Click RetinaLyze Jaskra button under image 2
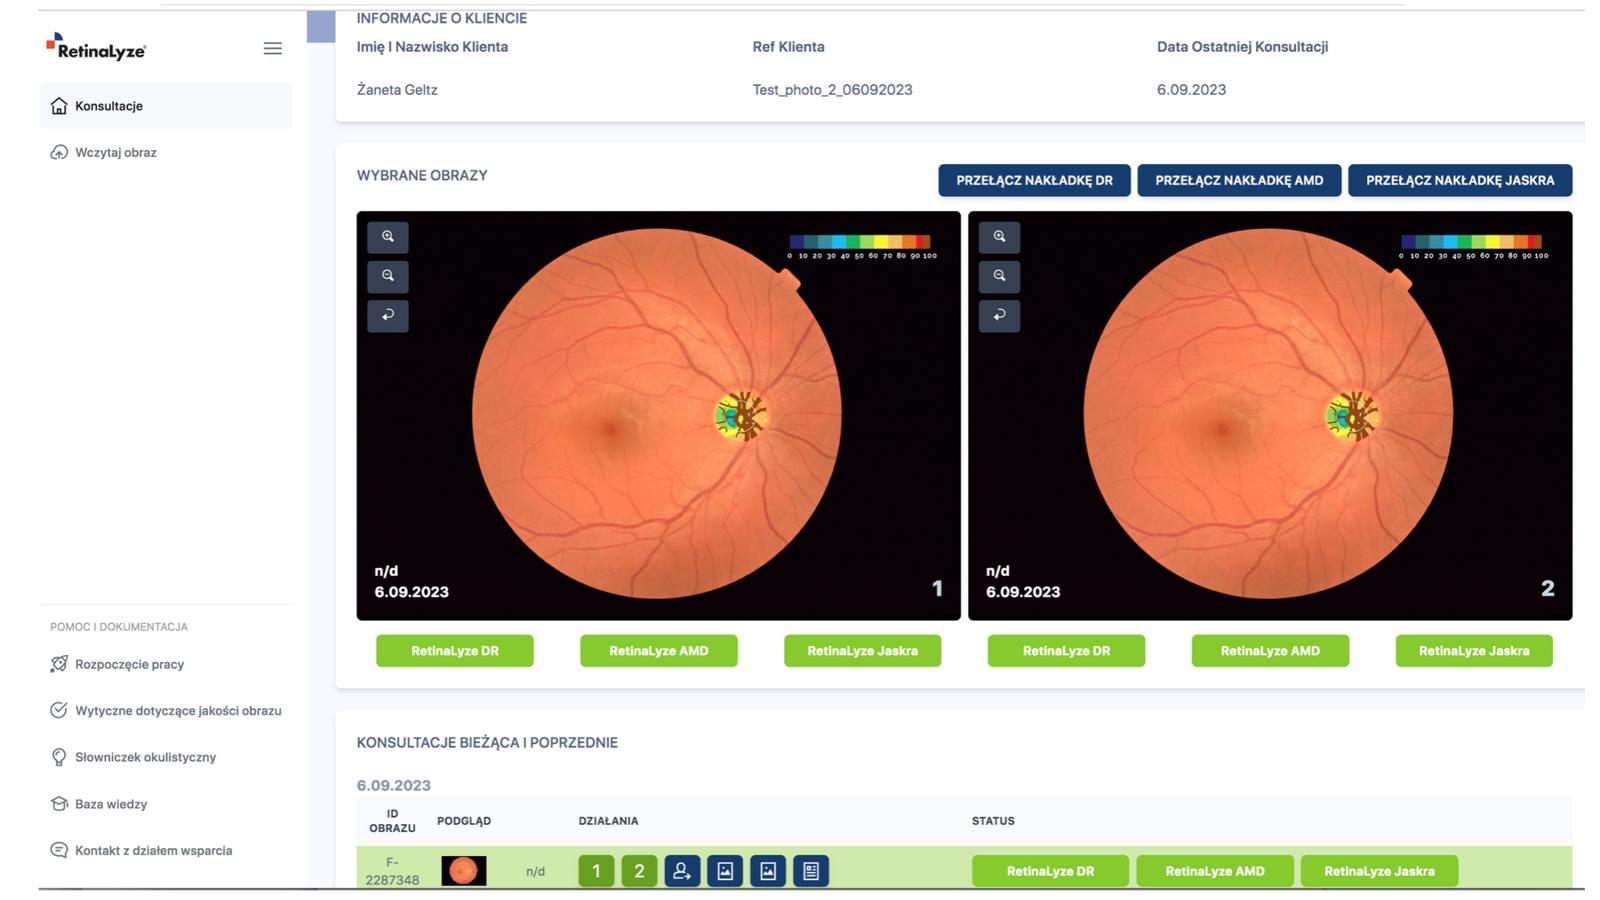 pos(1473,651)
